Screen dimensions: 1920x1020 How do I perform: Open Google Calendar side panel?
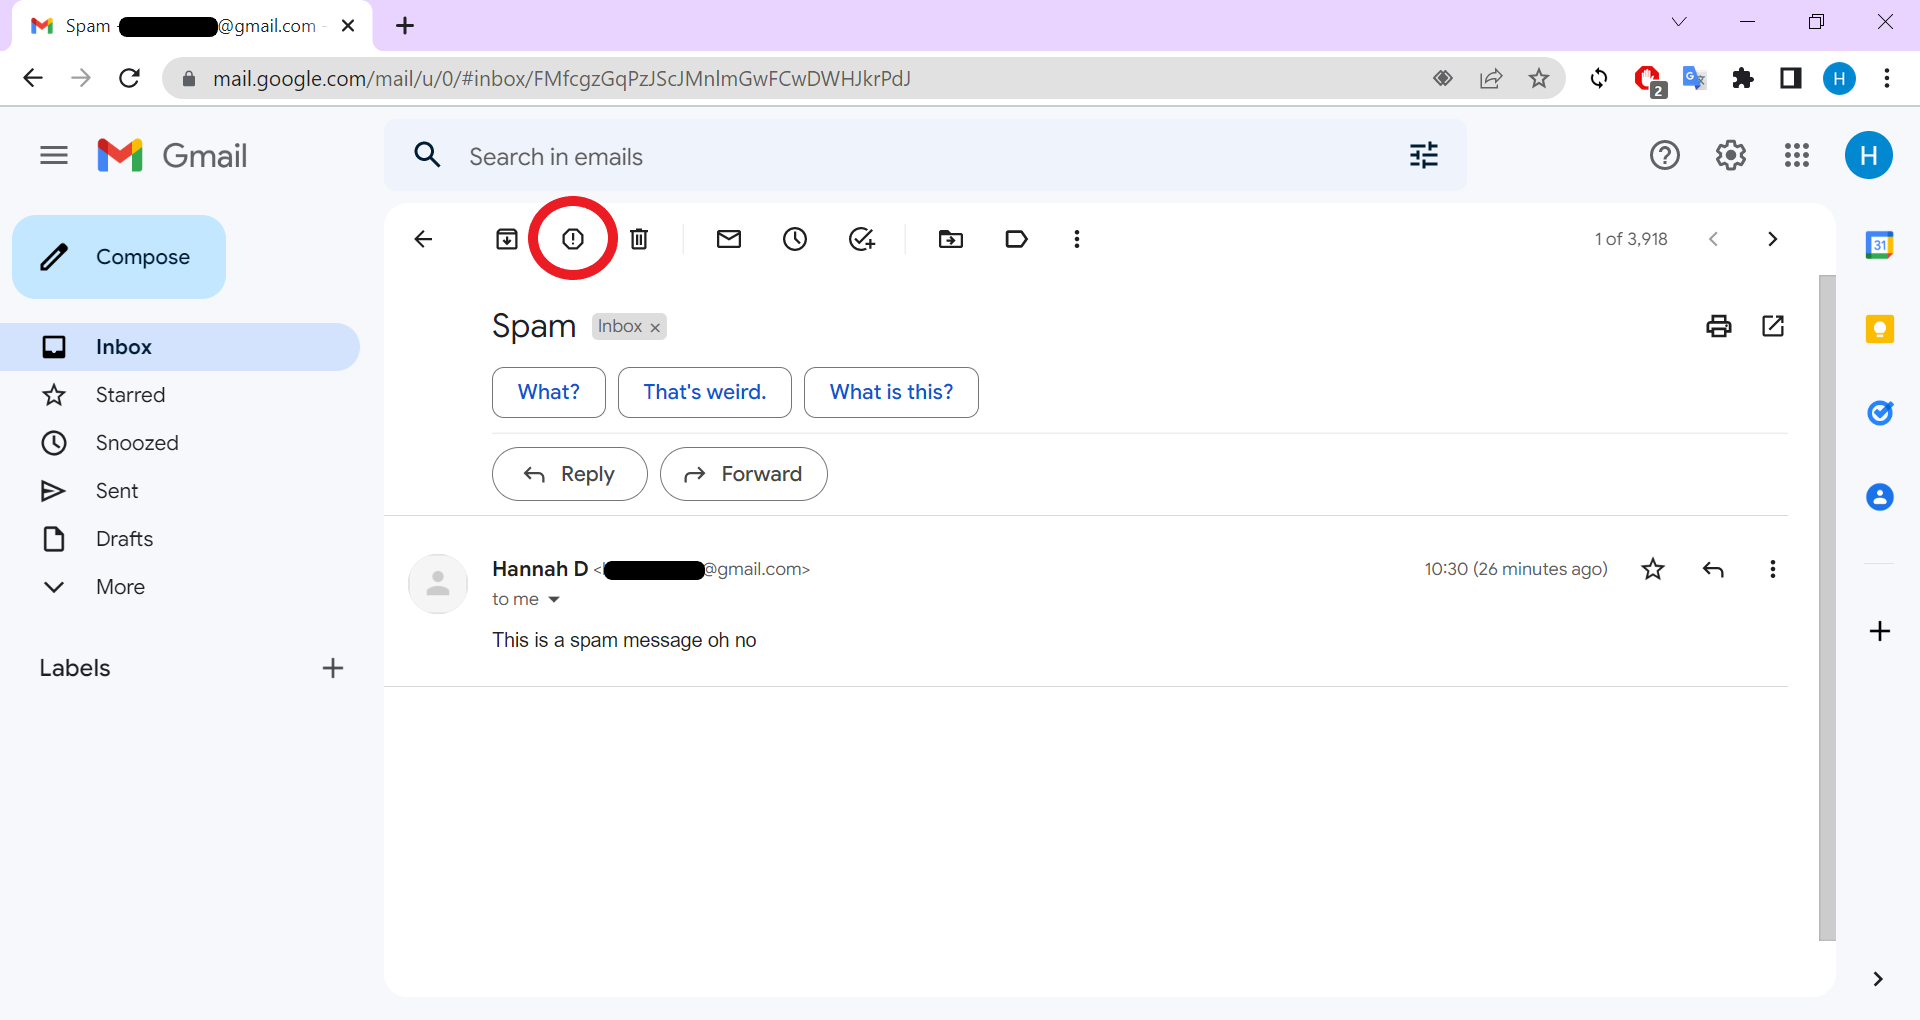click(1880, 245)
